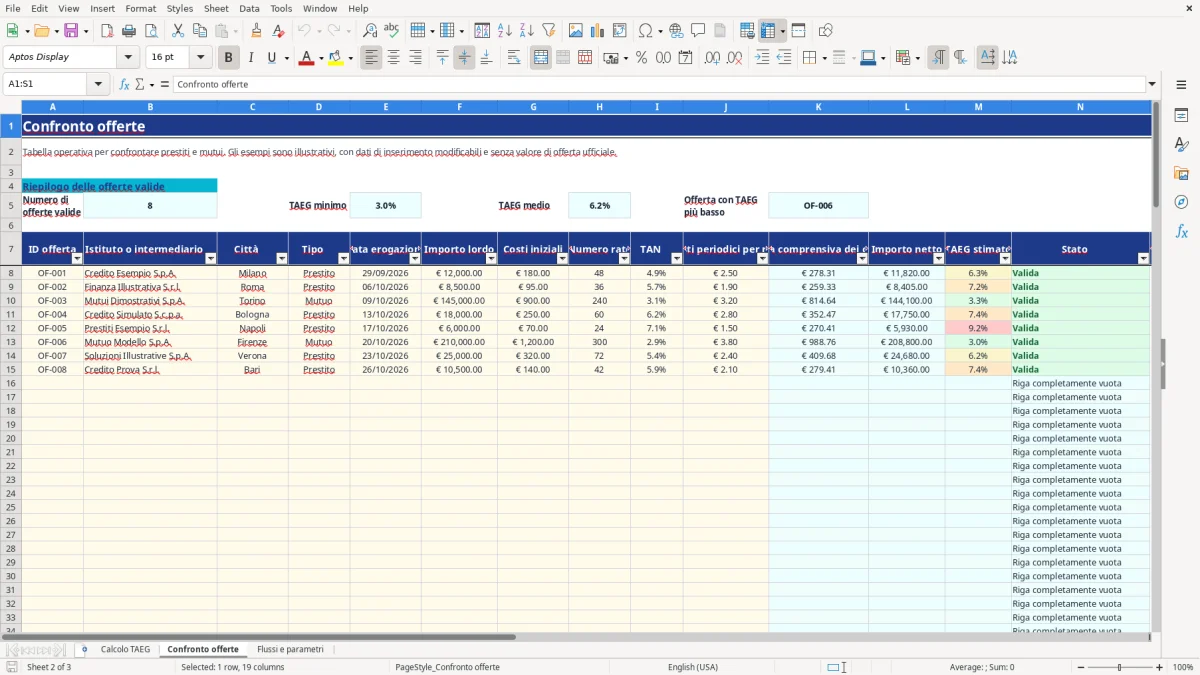Insert an image using the picture icon
1200x675 pixels.
(x=576, y=31)
